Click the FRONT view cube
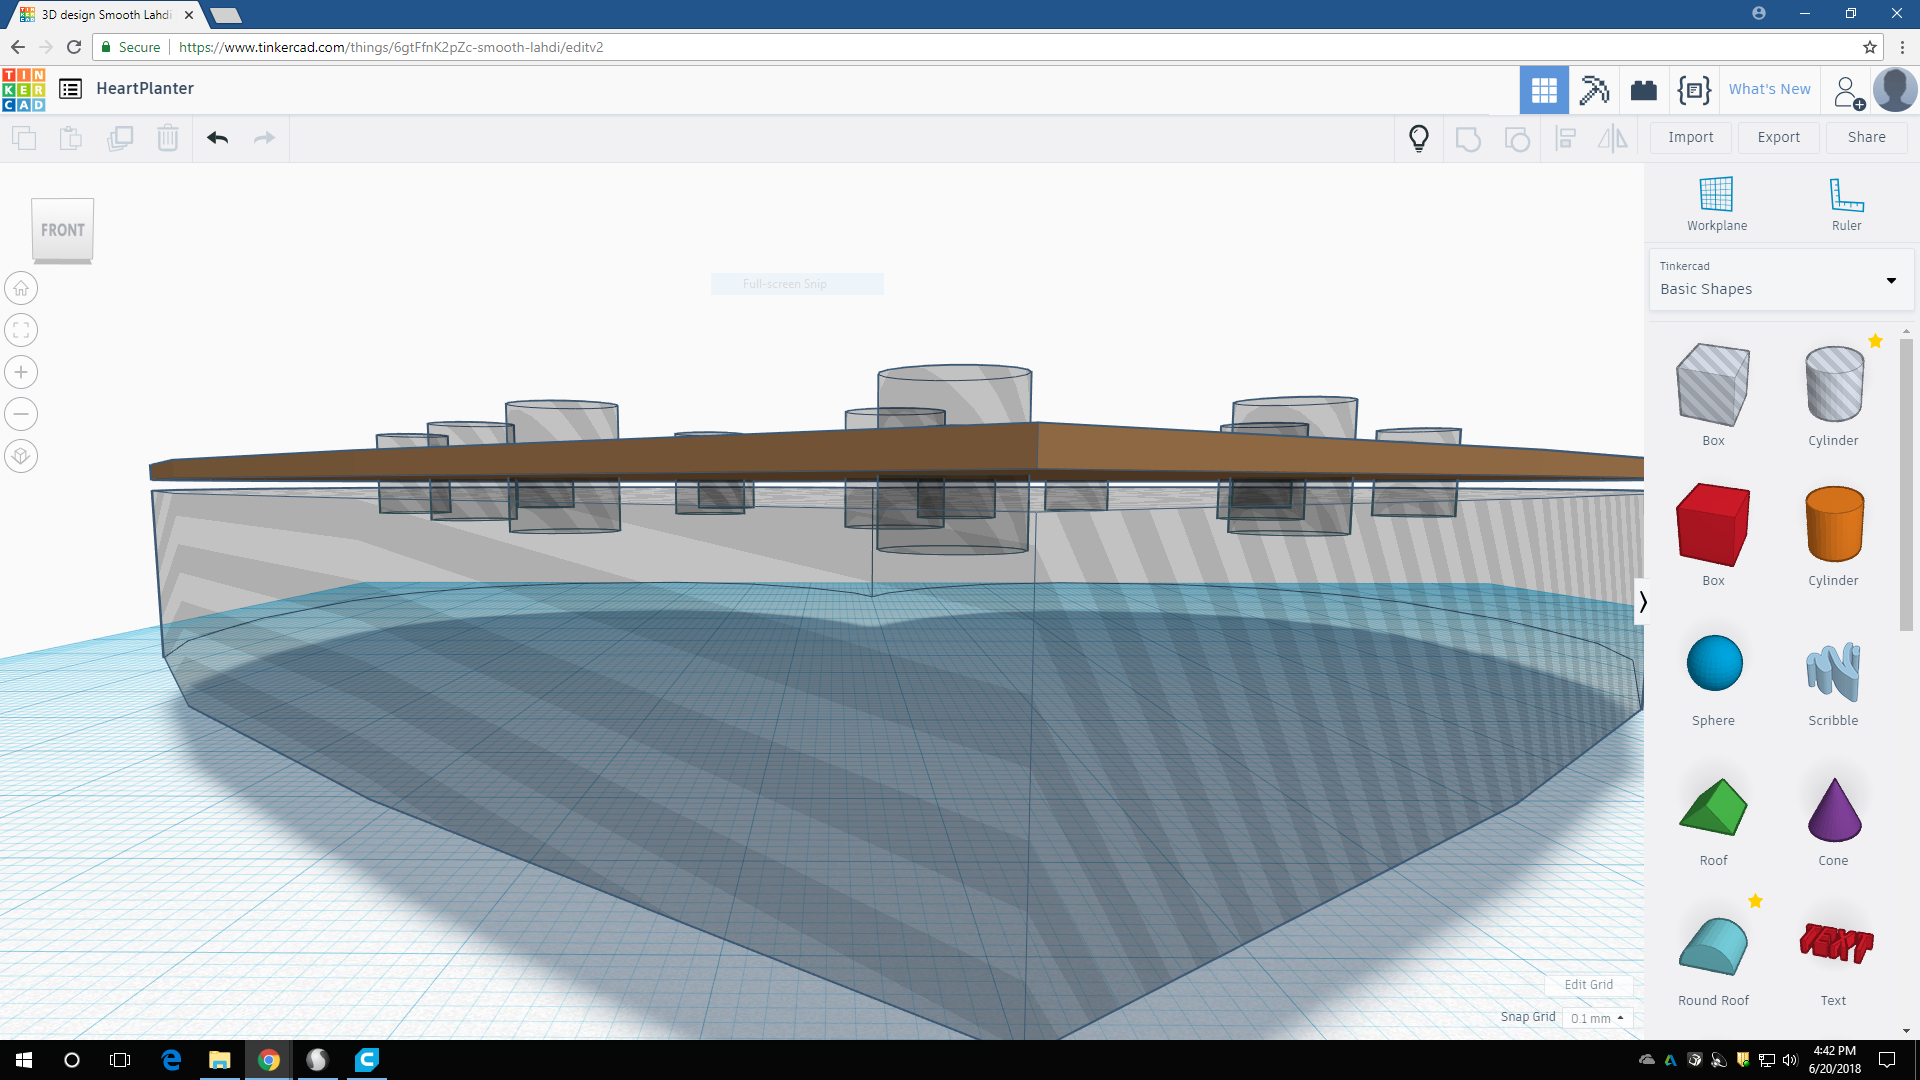This screenshot has width=1920, height=1080. tap(62, 231)
